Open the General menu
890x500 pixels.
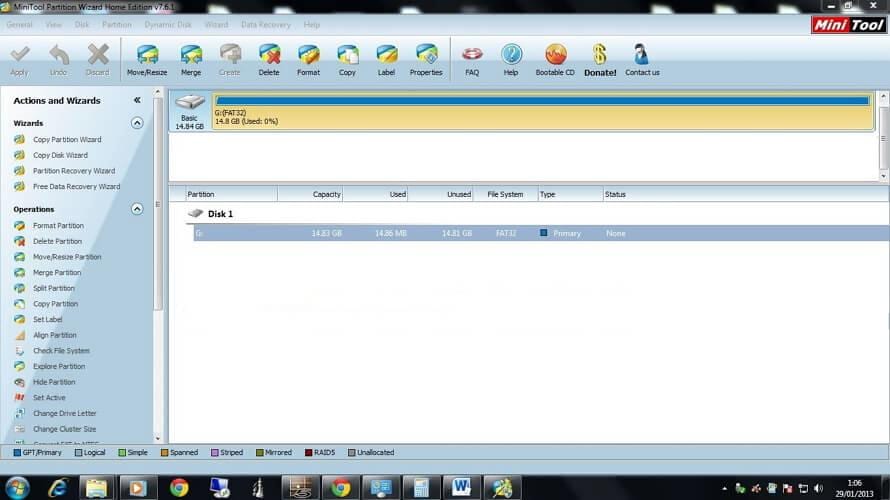click(x=19, y=25)
